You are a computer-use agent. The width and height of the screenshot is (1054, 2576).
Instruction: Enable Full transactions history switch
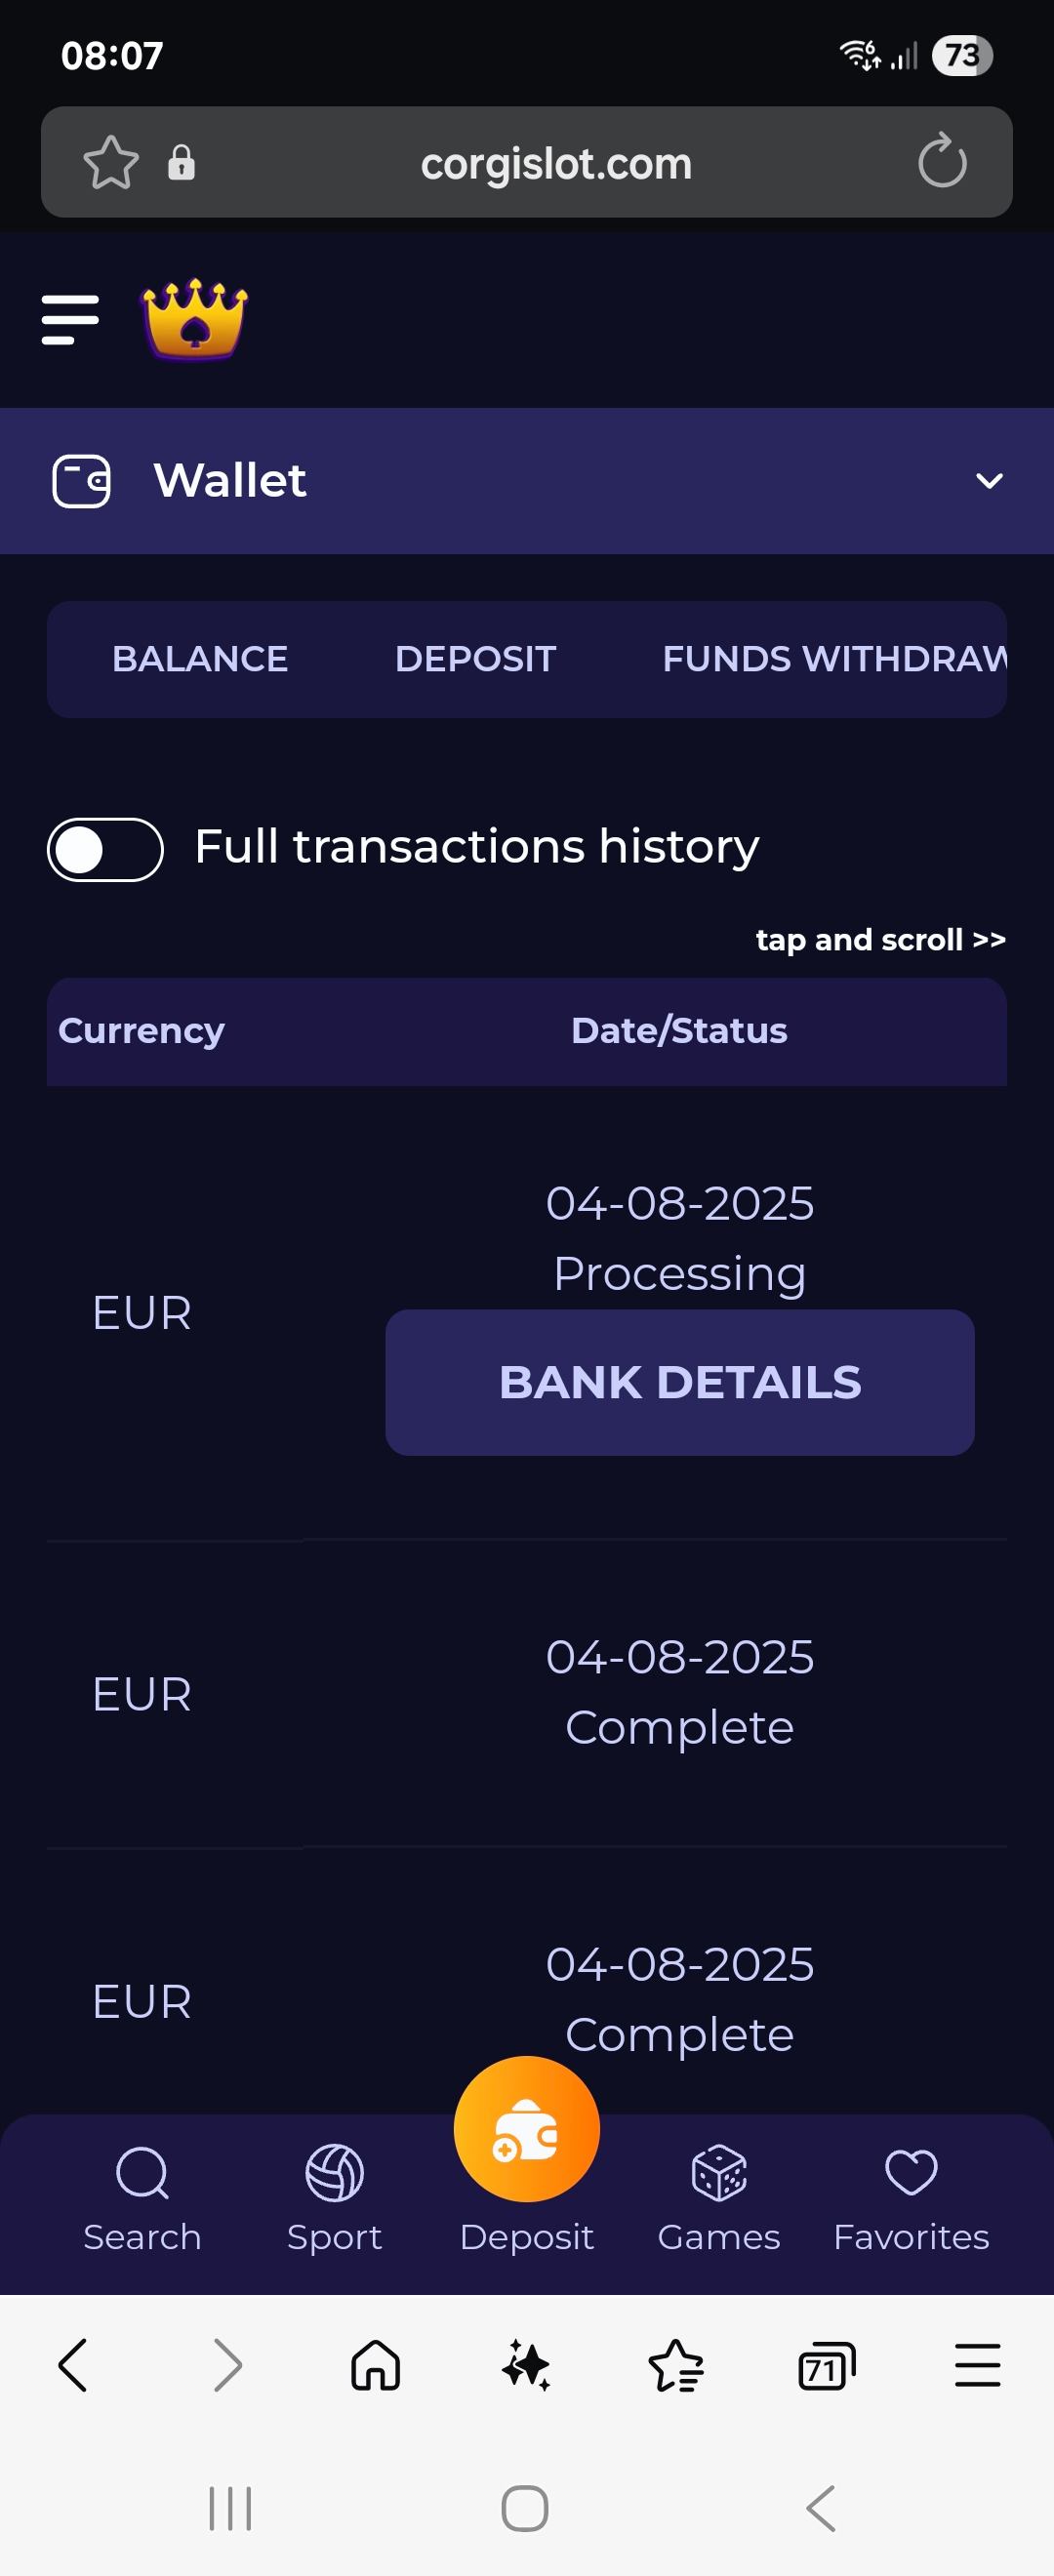point(105,850)
